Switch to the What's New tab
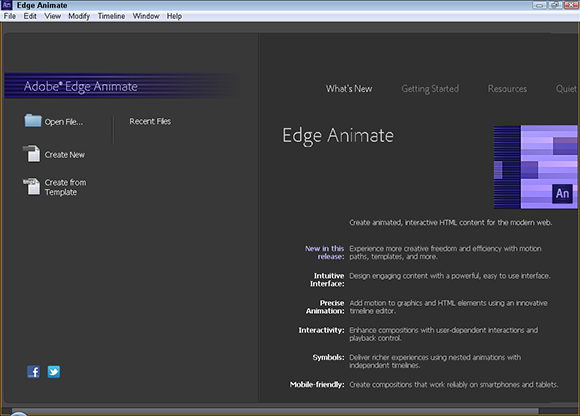The image size is (580, 416). click(349, 89)
